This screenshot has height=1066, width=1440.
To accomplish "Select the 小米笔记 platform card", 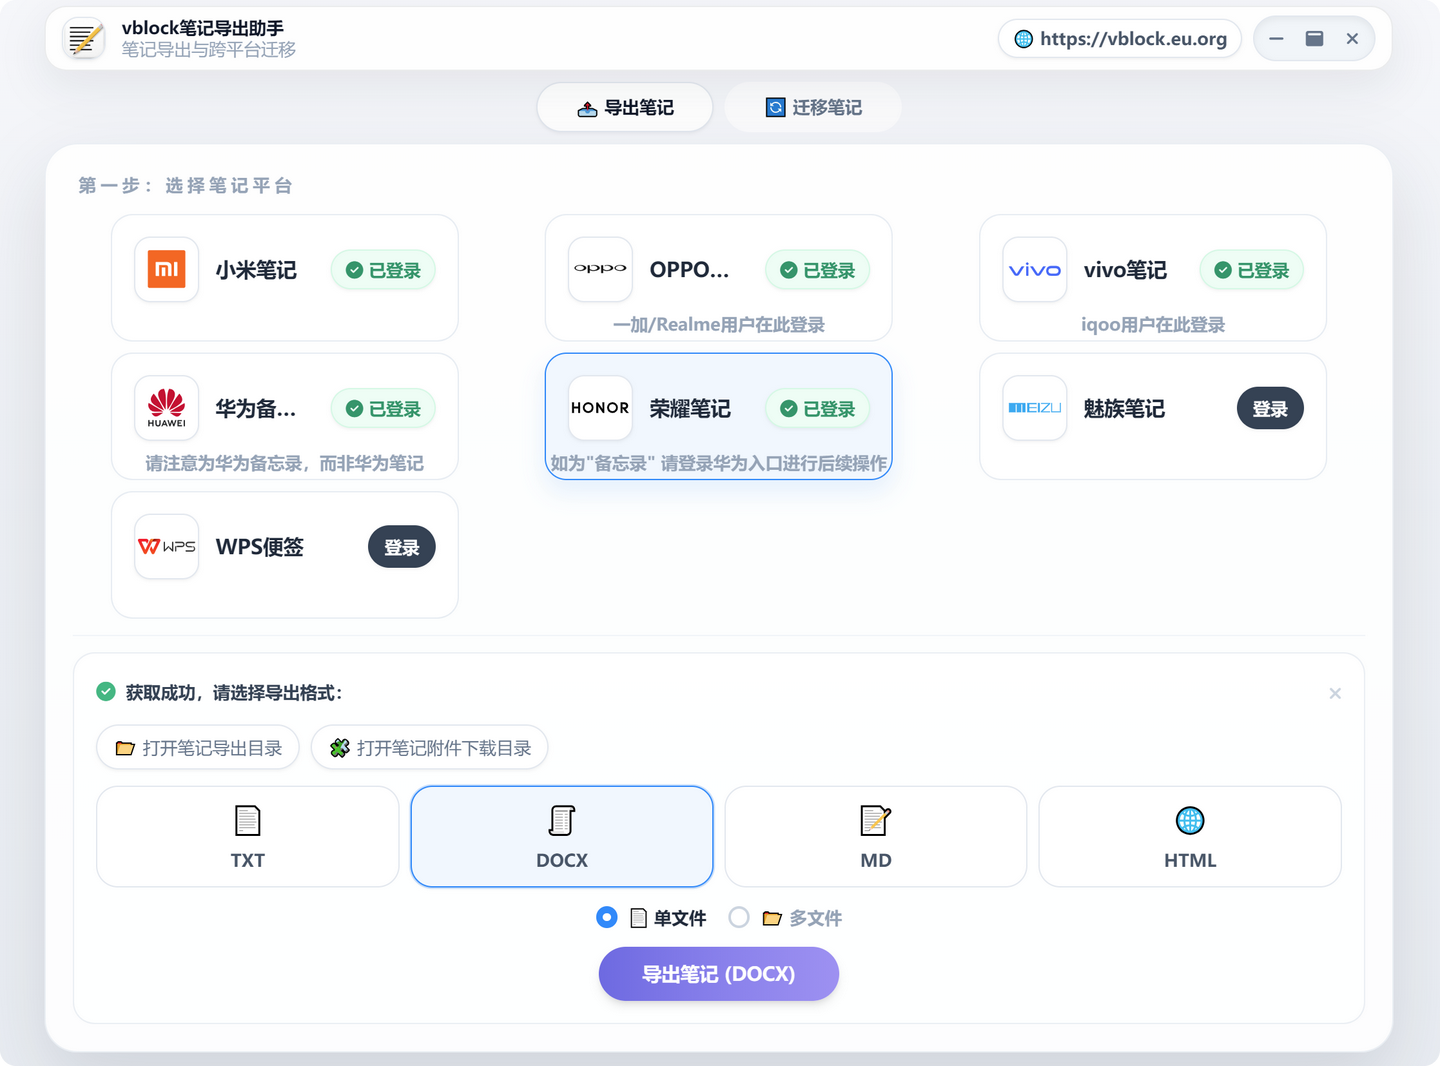I will (x=285, y=278).
